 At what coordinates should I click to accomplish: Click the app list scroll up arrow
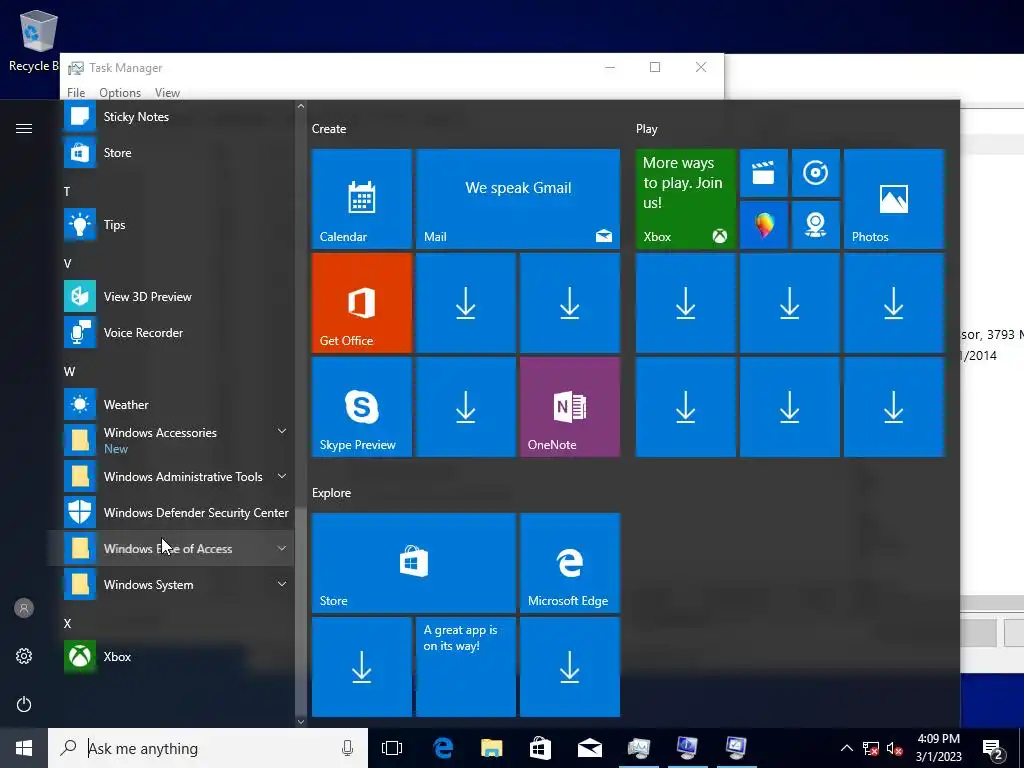tap(300, 106)
